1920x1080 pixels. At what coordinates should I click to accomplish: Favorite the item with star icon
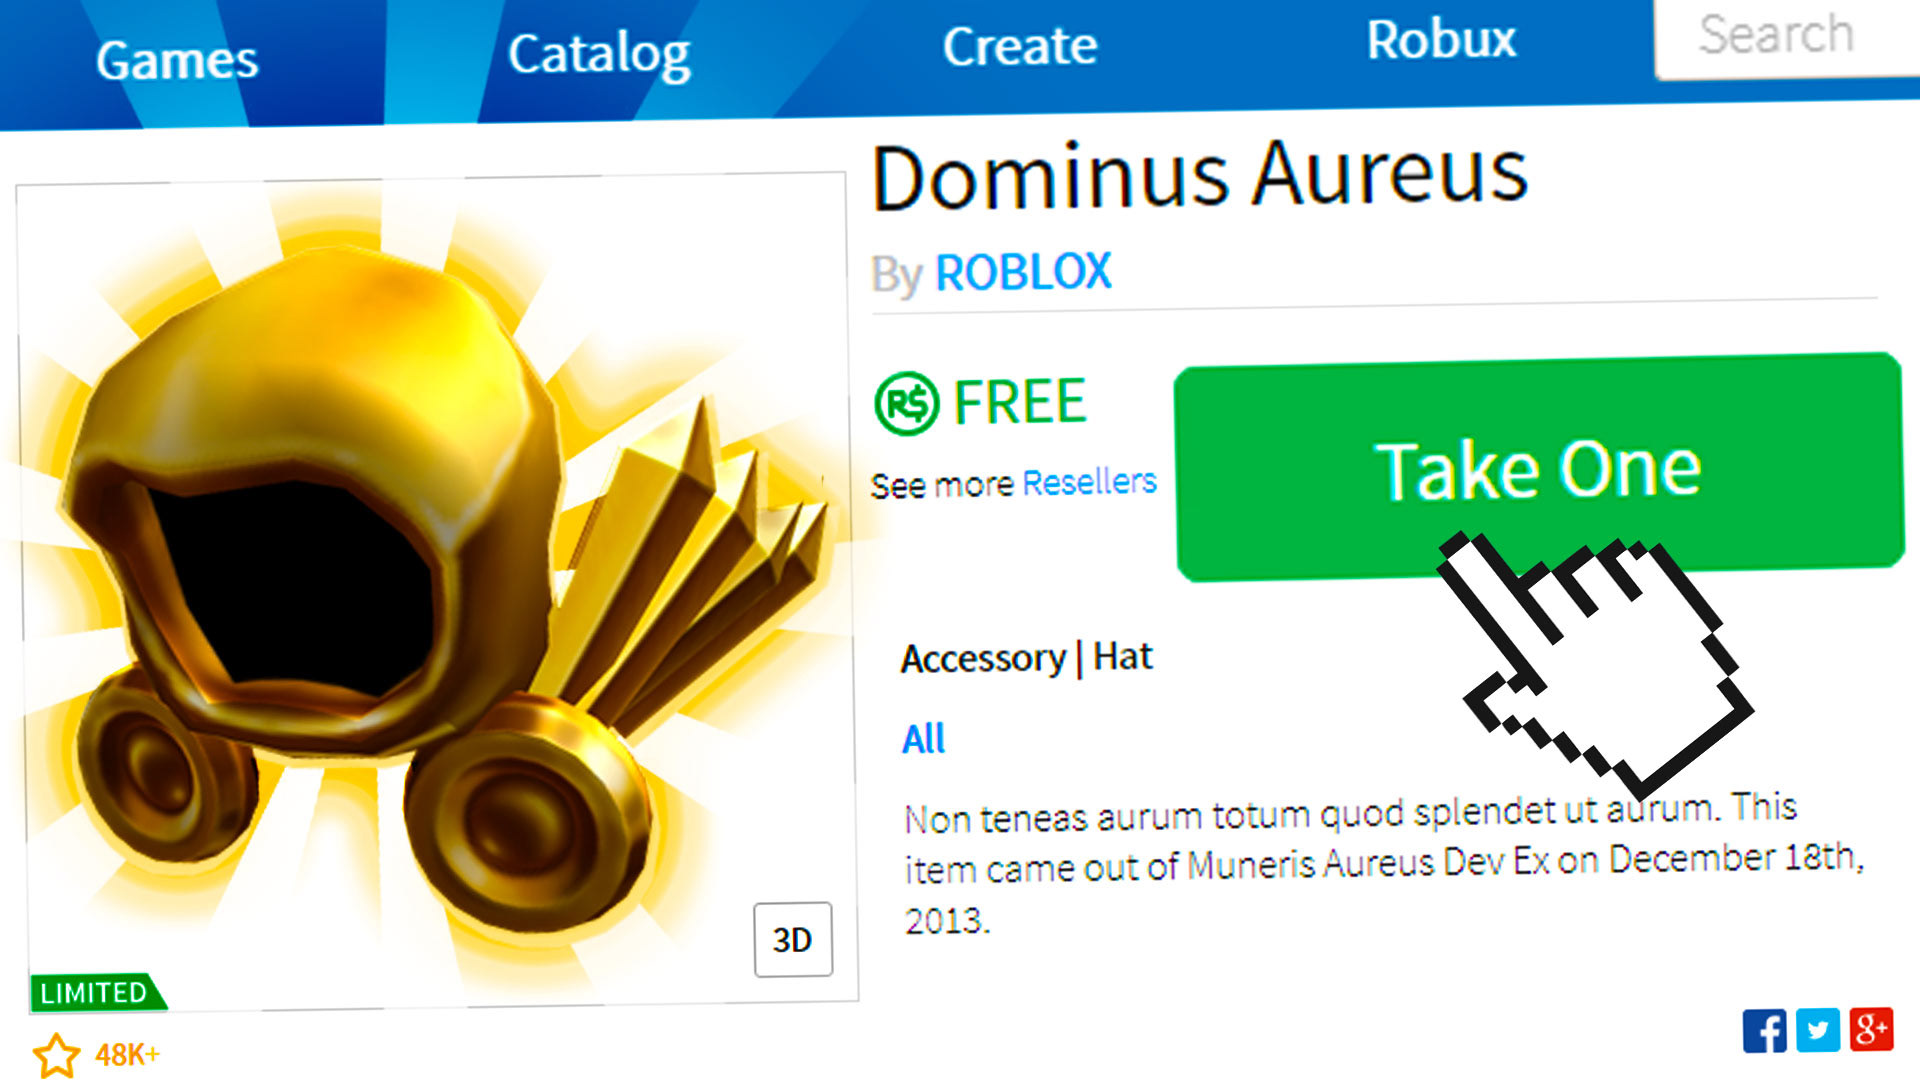56,1055
